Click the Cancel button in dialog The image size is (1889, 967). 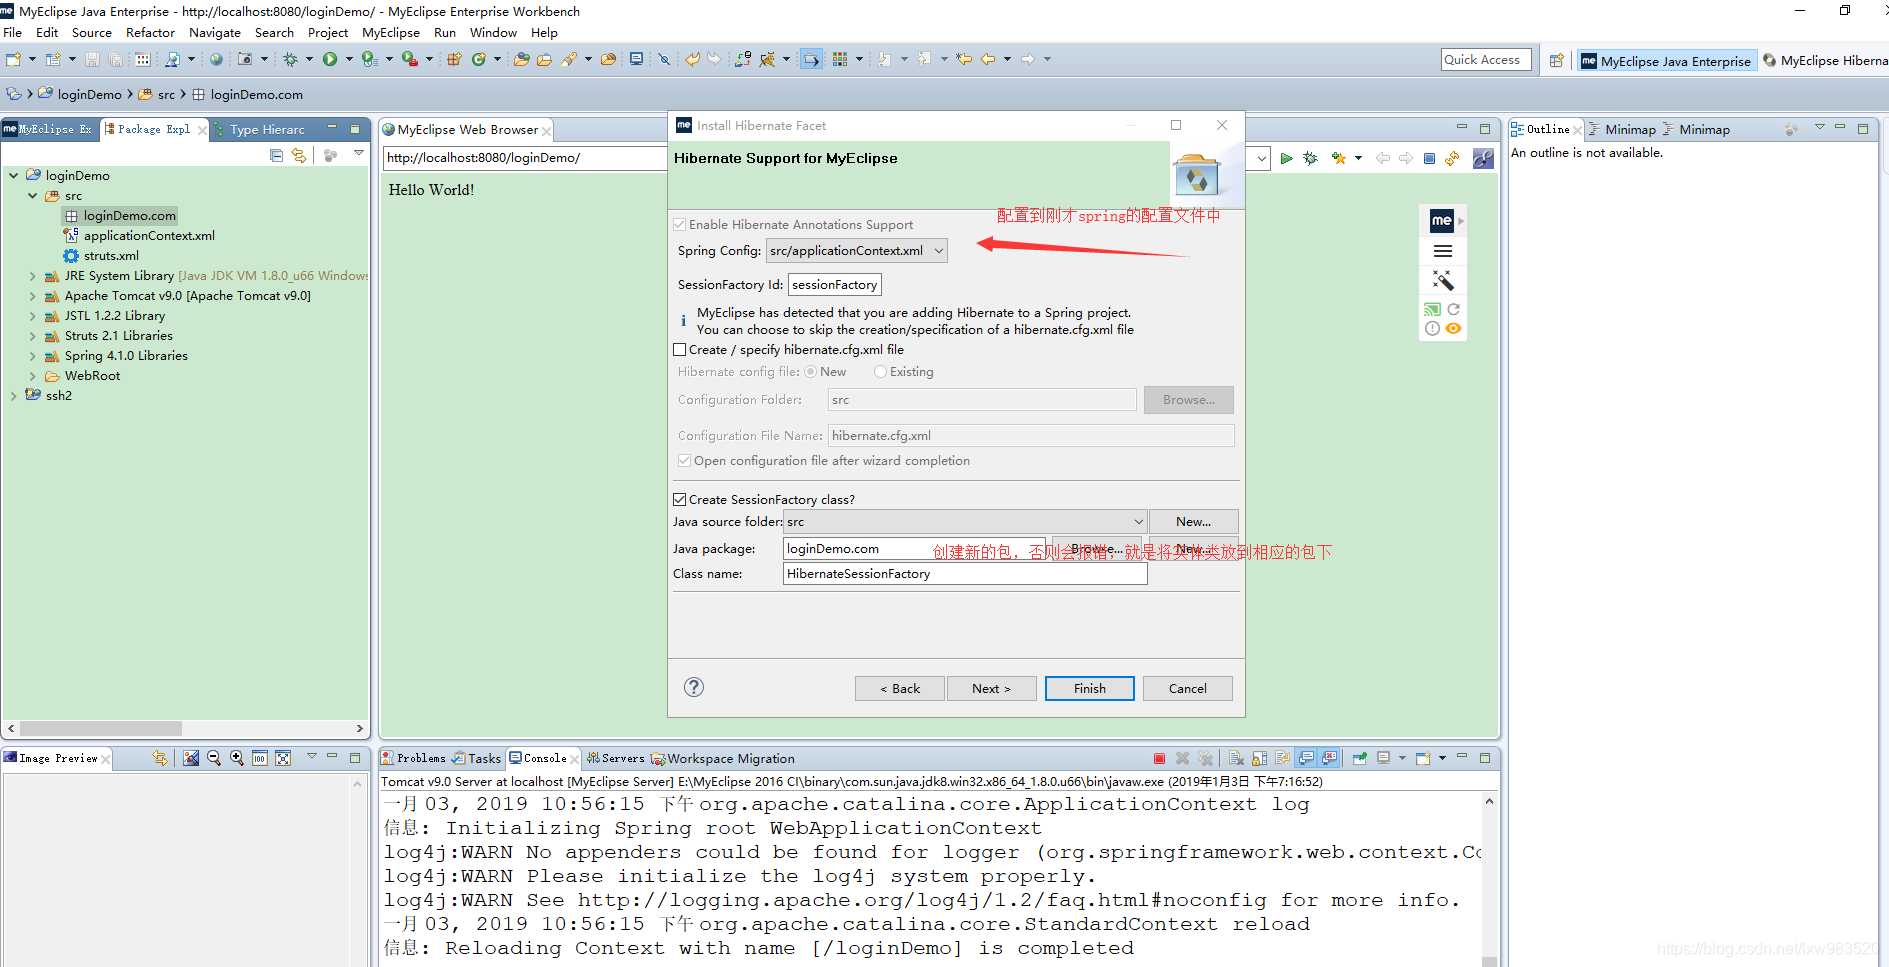point(1187,688)
